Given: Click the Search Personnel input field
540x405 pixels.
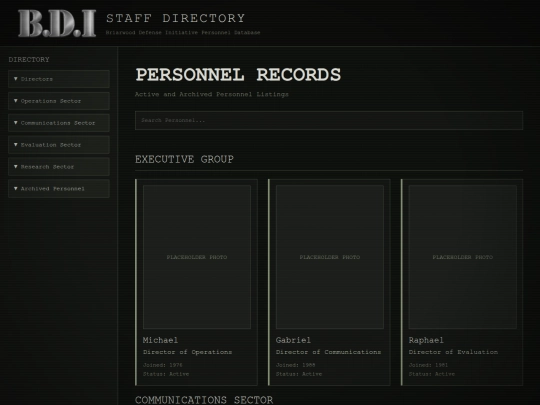Looking at the screenshot, I should 329,120.
